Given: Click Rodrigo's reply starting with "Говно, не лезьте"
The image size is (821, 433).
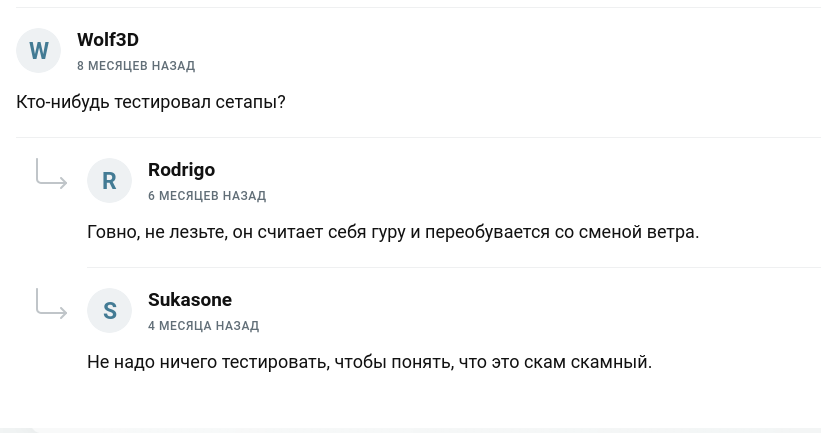Looking at the screenshot, I should point(392,232).
